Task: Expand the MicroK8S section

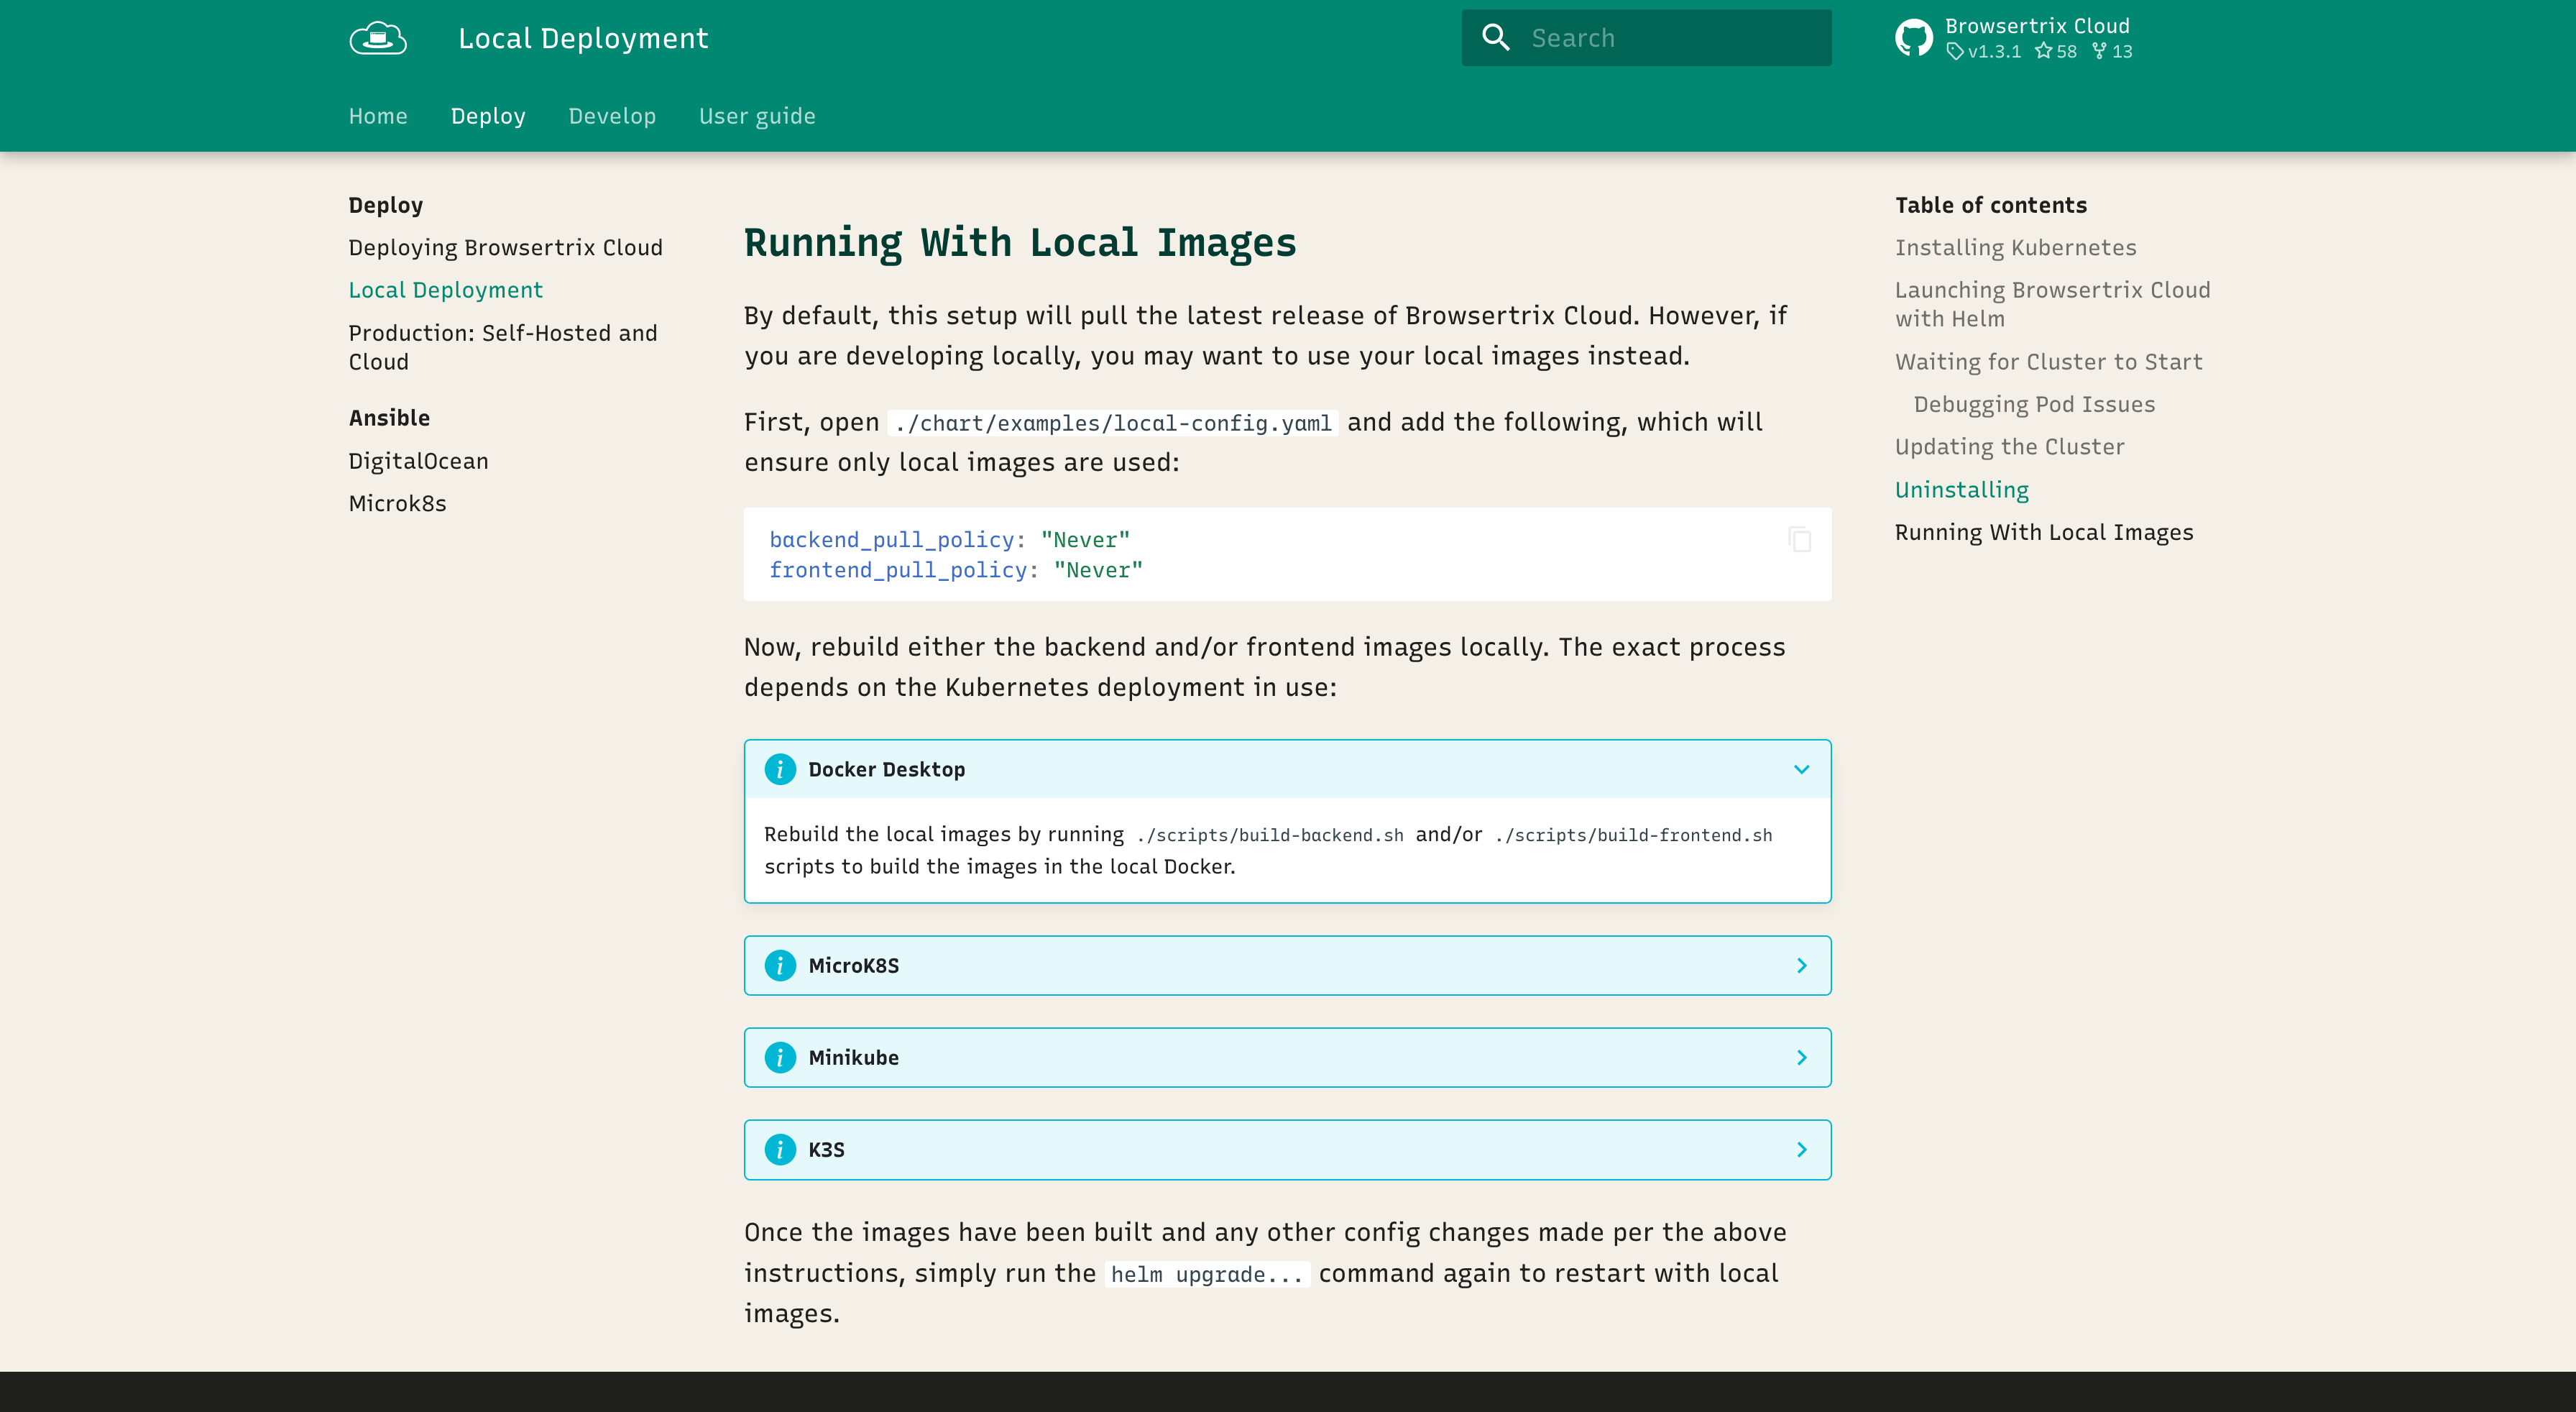Action: coord(1801,965)
